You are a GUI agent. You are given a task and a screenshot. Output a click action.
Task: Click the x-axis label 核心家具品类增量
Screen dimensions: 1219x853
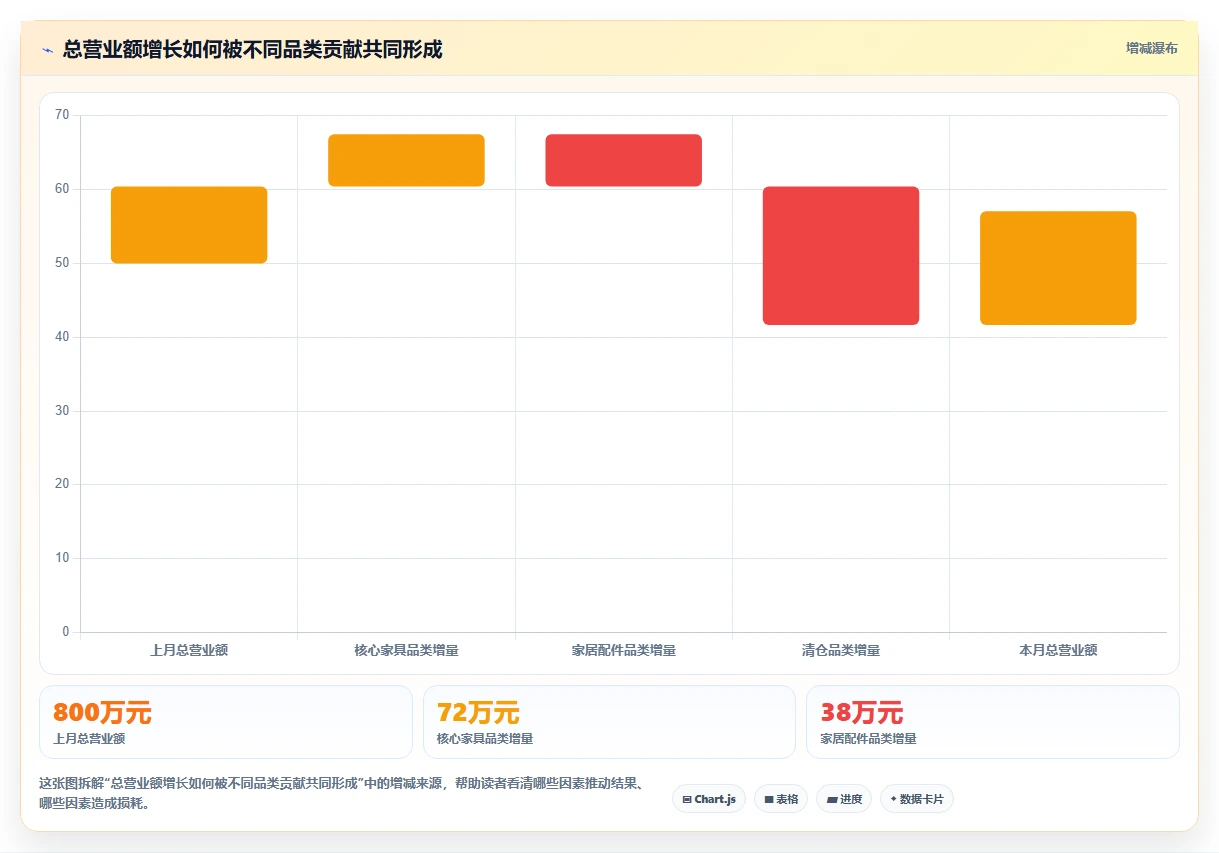click(x=406, y=650)
